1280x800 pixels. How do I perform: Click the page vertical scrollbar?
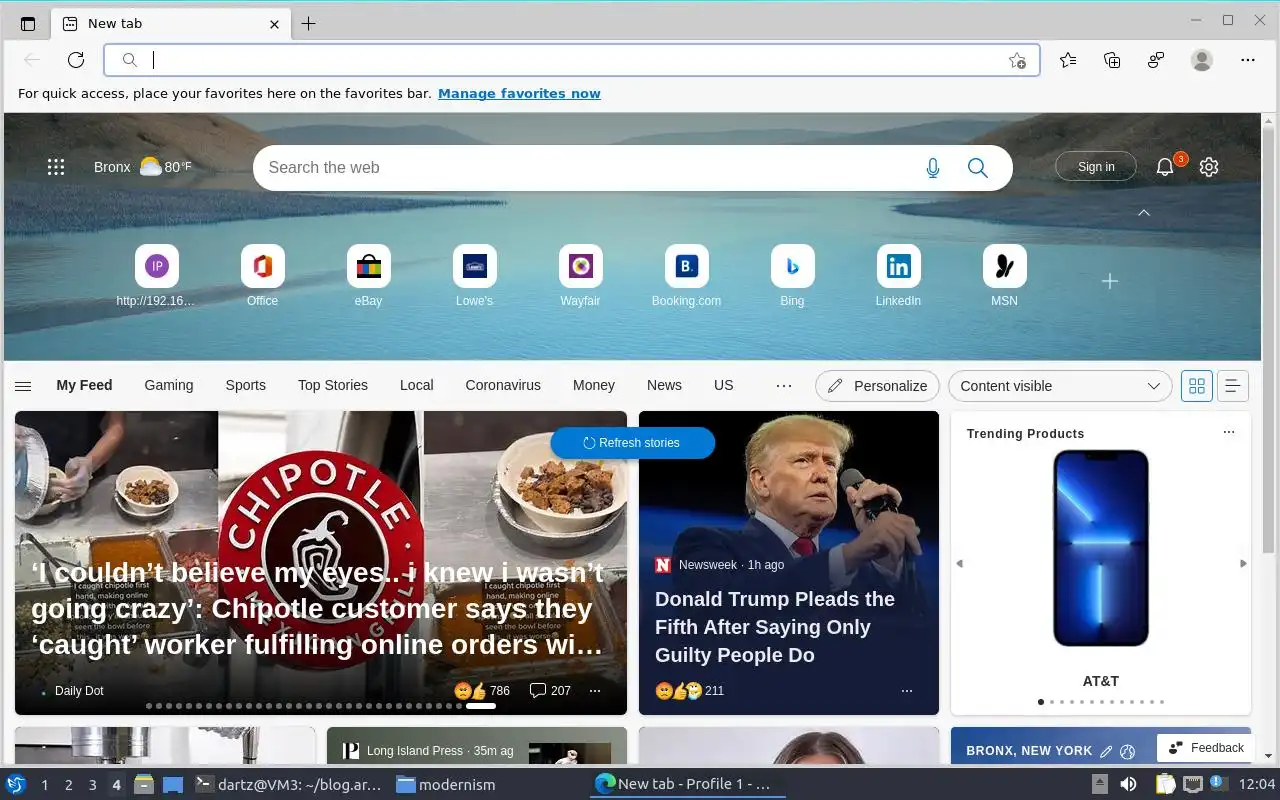(x=1269, y=340)
